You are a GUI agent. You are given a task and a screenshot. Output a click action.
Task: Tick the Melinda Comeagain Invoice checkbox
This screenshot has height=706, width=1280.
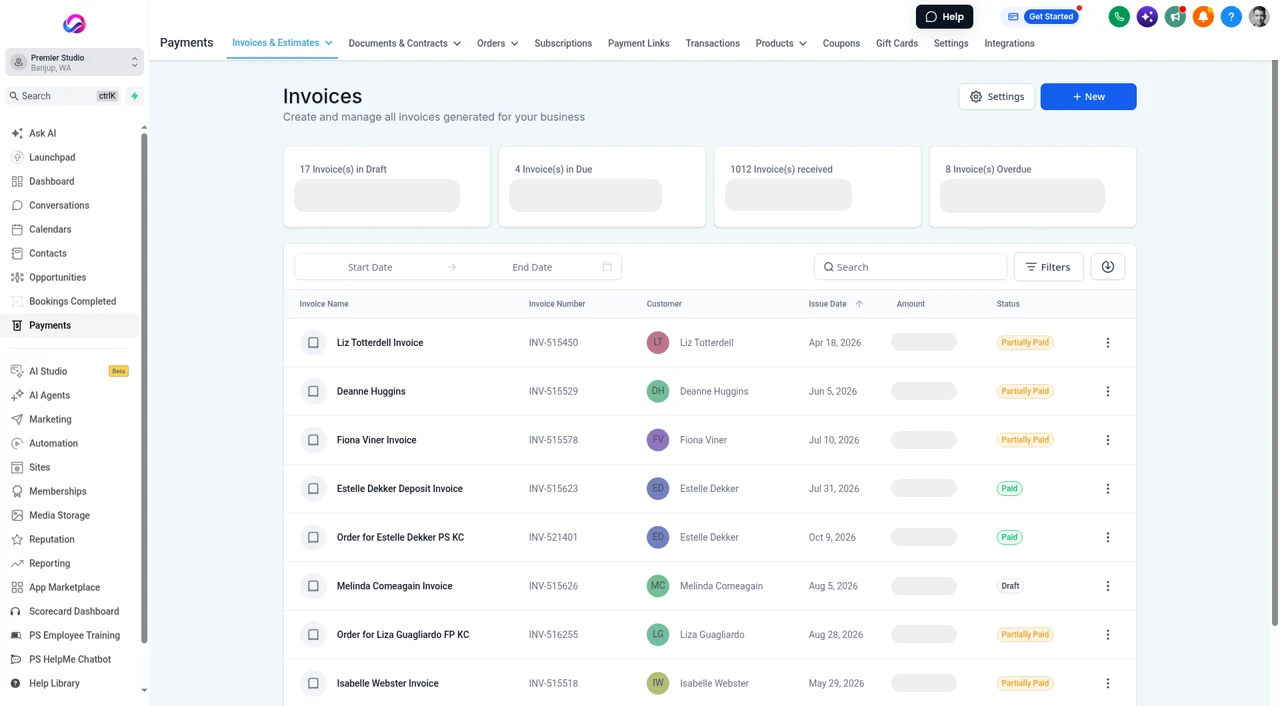point(313,586)
